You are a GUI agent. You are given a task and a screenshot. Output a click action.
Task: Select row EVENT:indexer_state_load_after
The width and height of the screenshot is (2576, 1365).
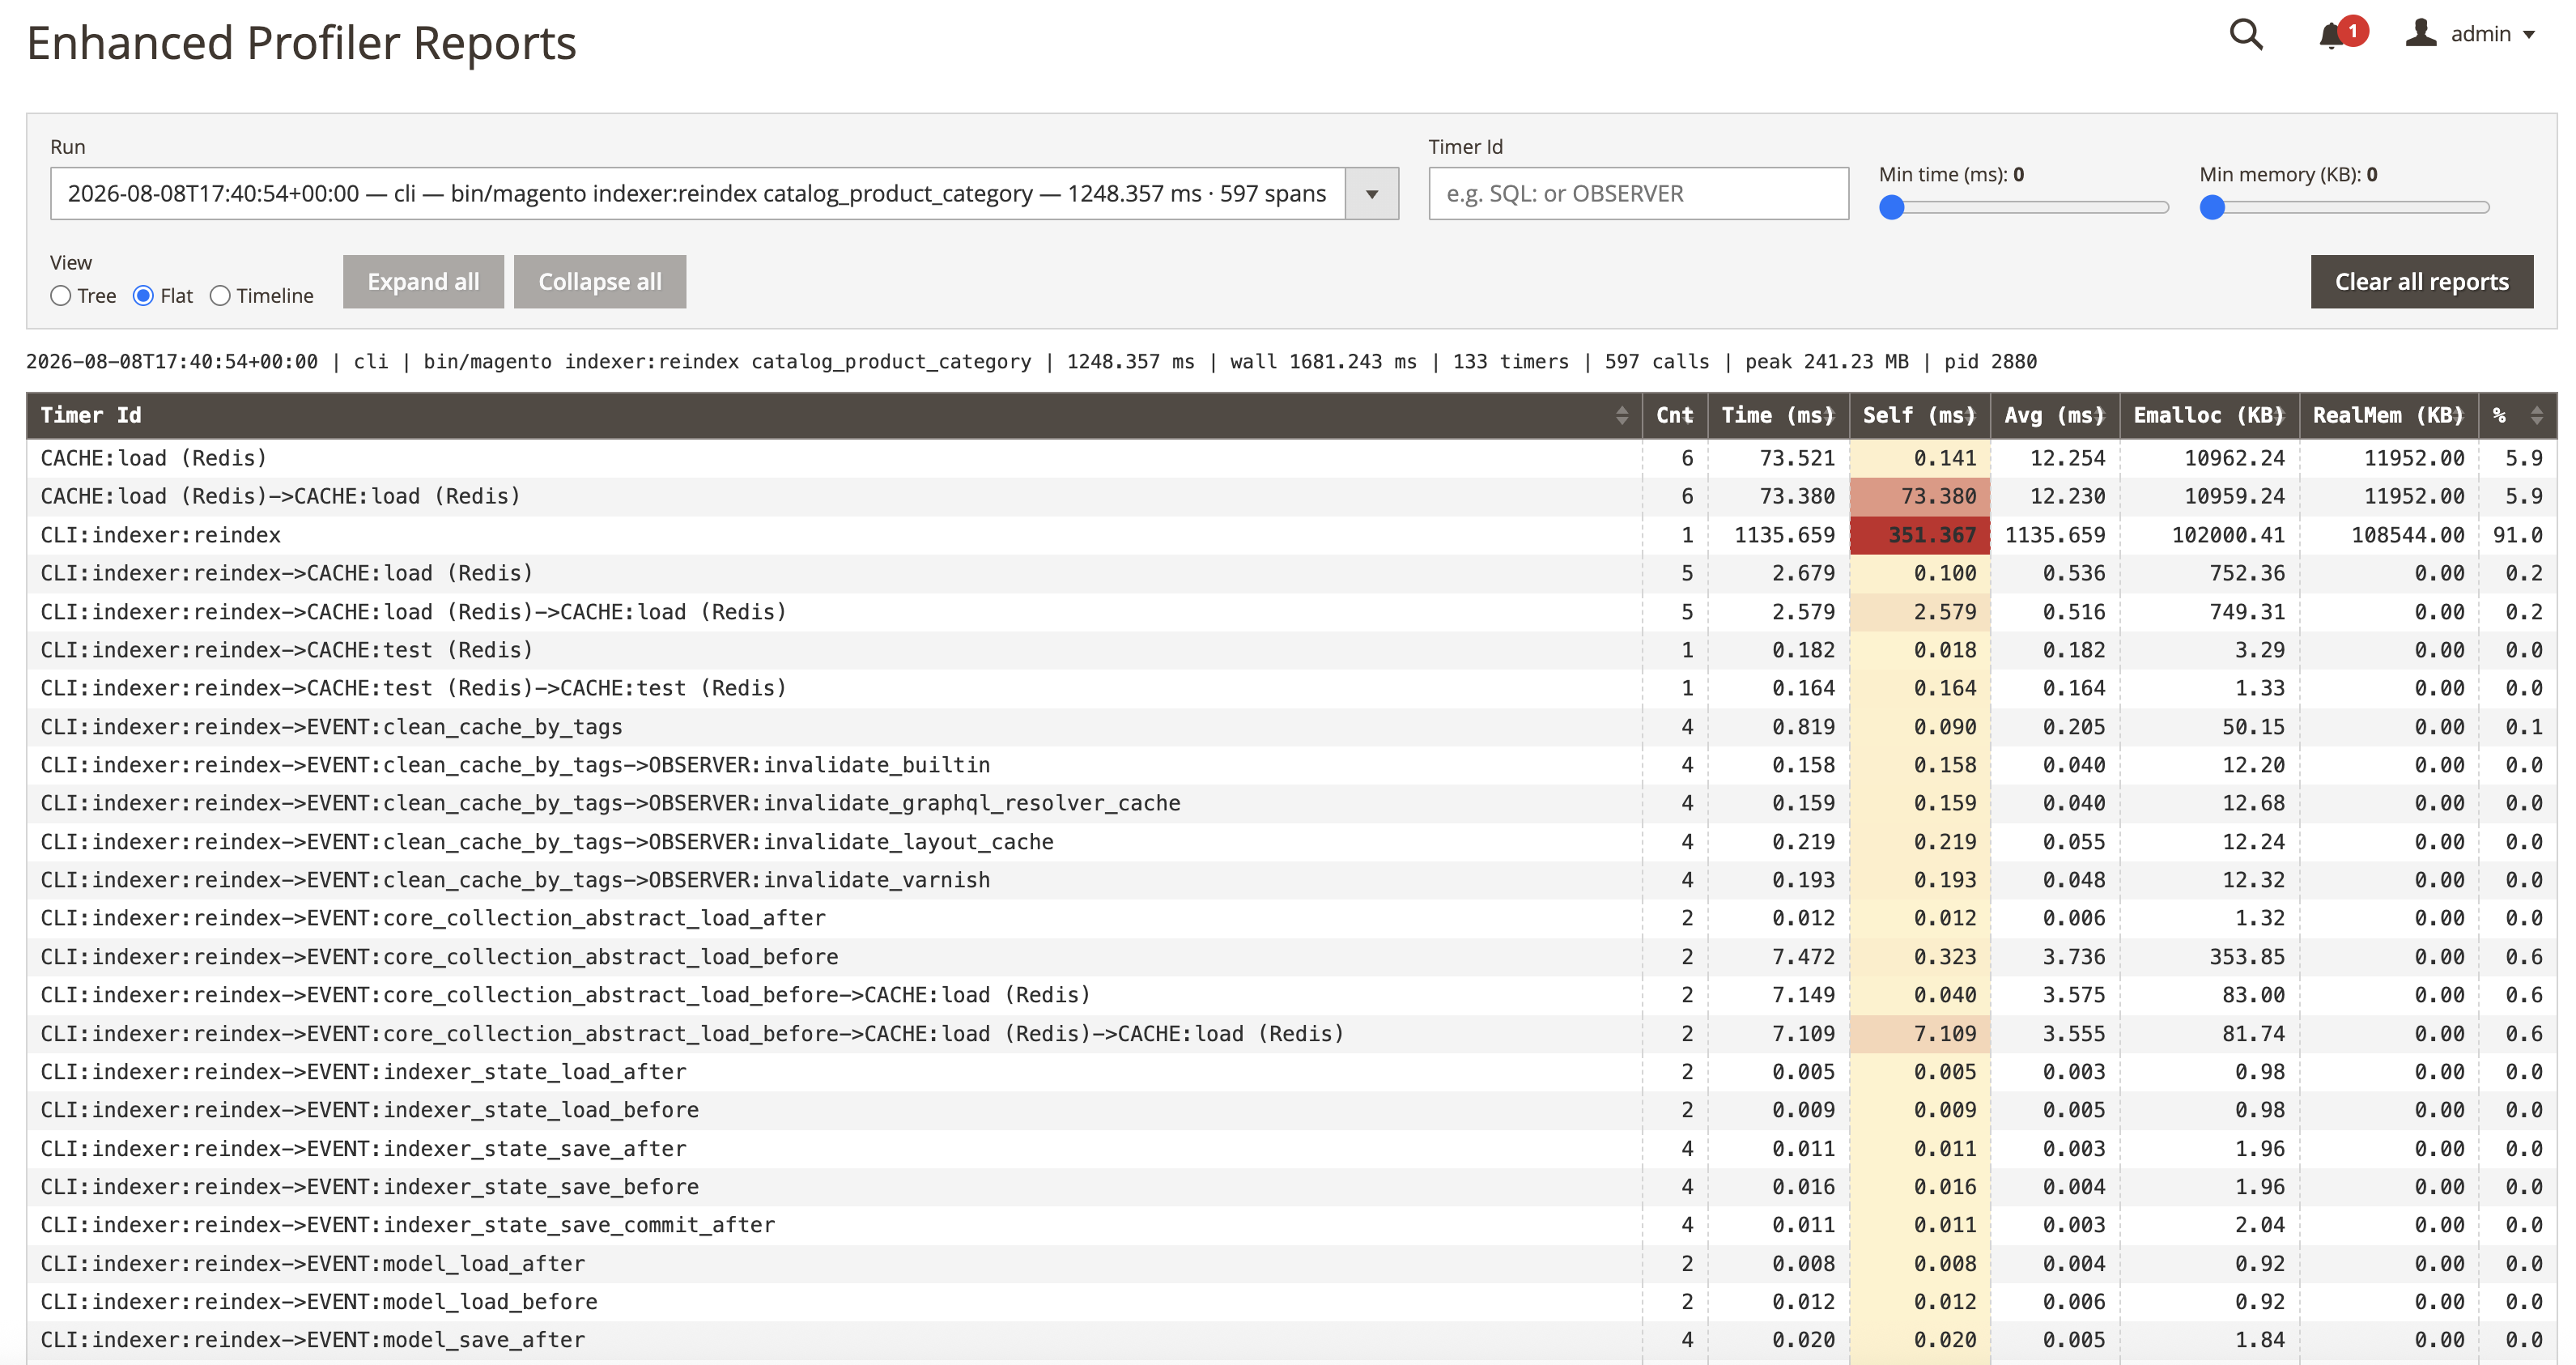(1291, 1072)
